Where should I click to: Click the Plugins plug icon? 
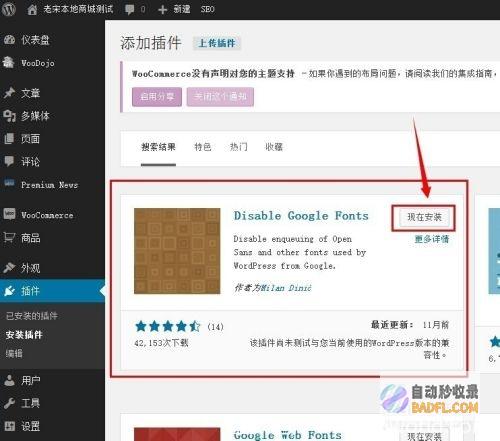[9, 291]
